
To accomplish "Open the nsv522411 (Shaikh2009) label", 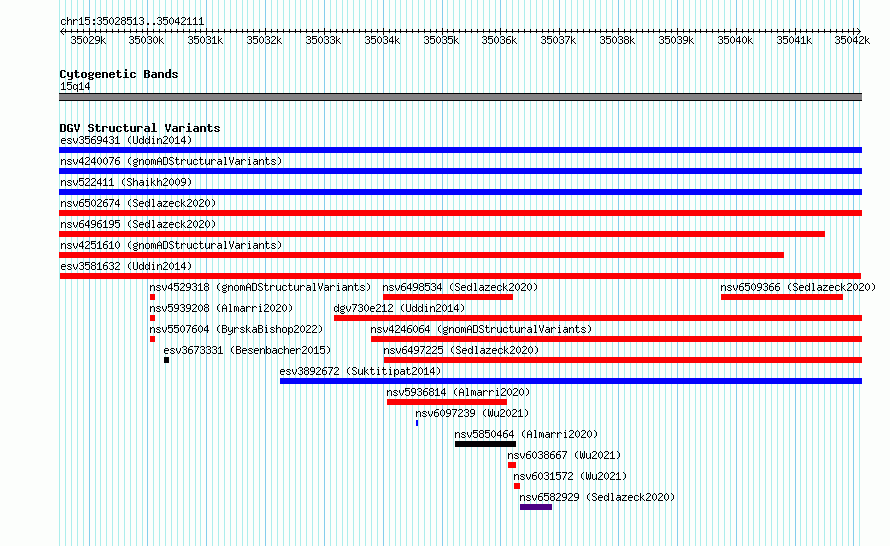I will pos(126,182).
